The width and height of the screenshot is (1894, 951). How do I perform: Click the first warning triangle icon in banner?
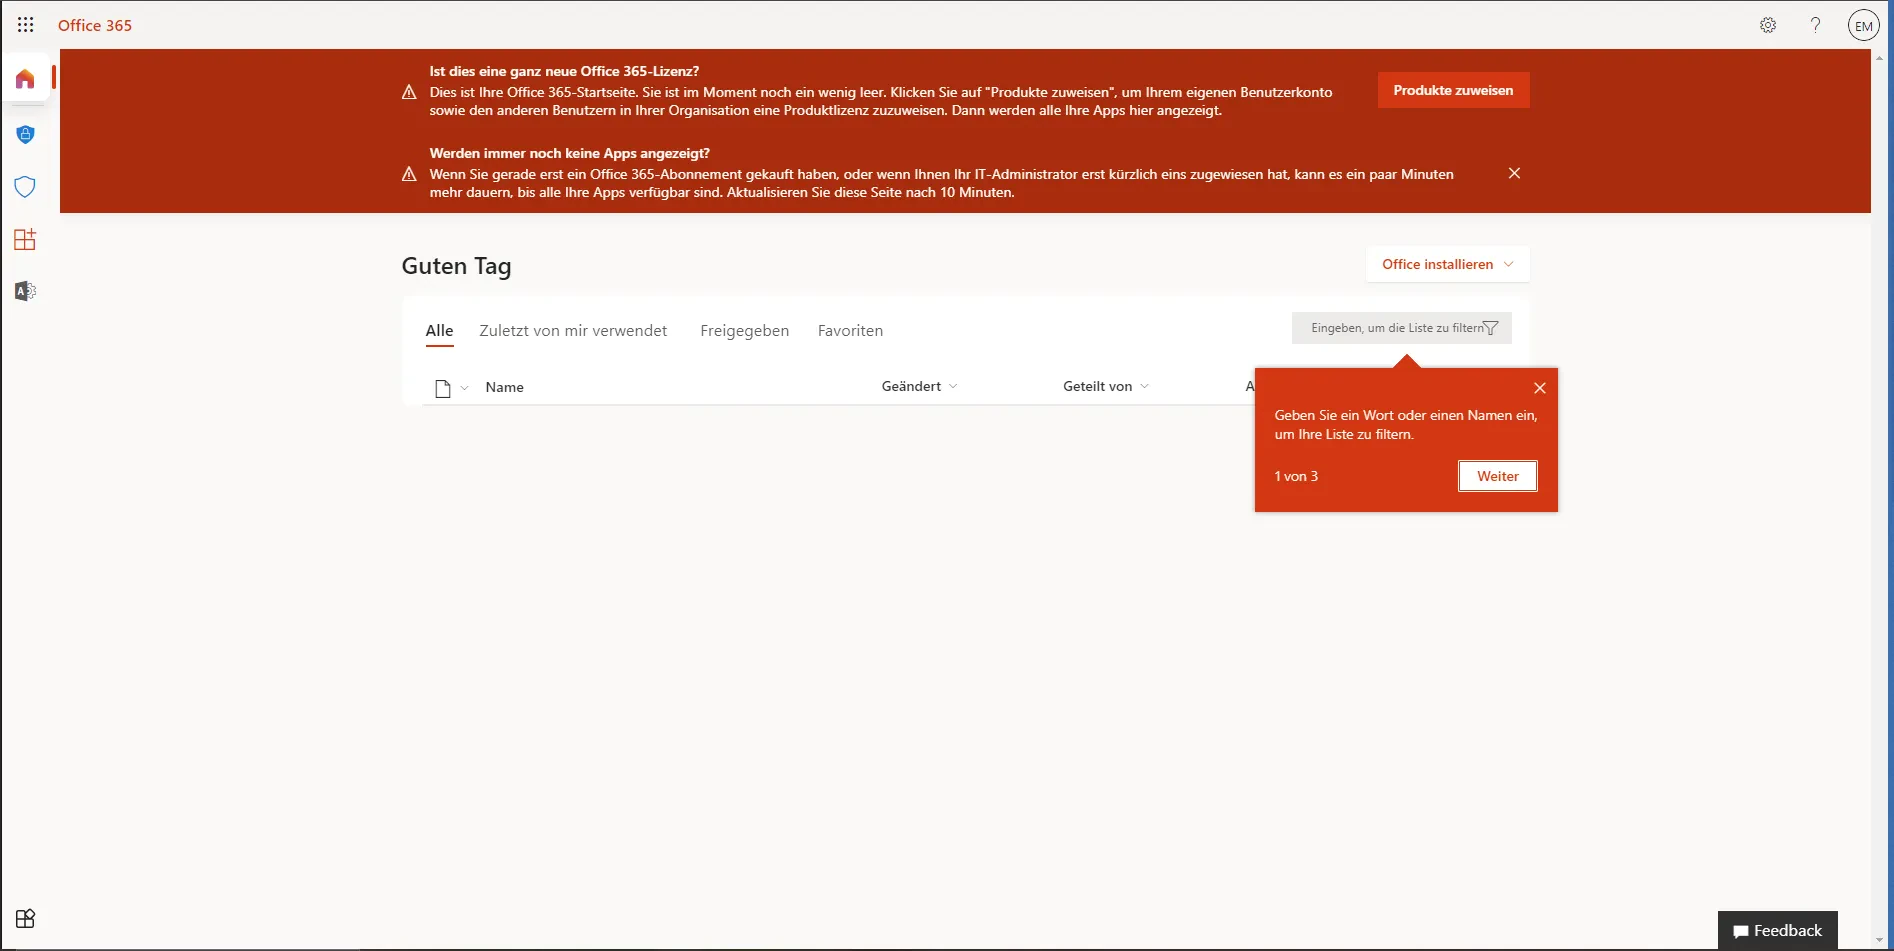click(409, 92)
